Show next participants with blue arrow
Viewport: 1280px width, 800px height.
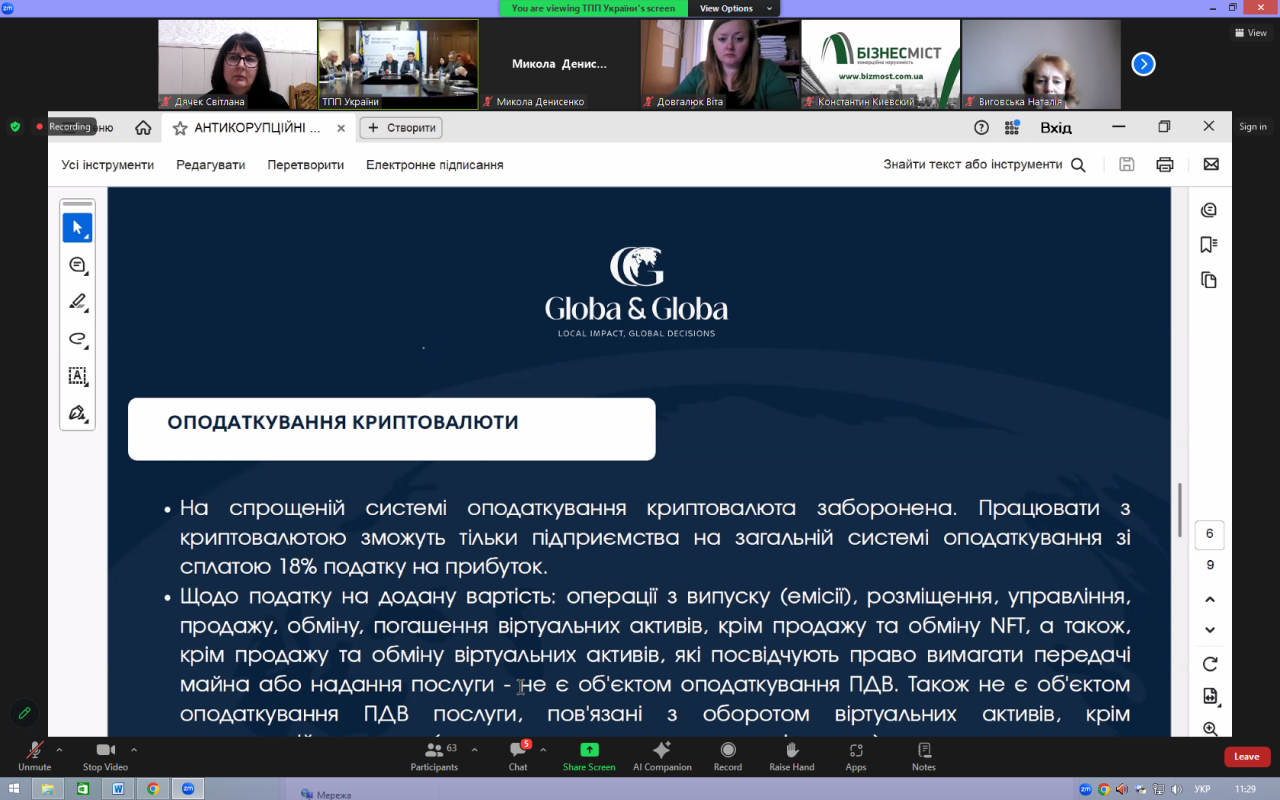pos(1143,64)
